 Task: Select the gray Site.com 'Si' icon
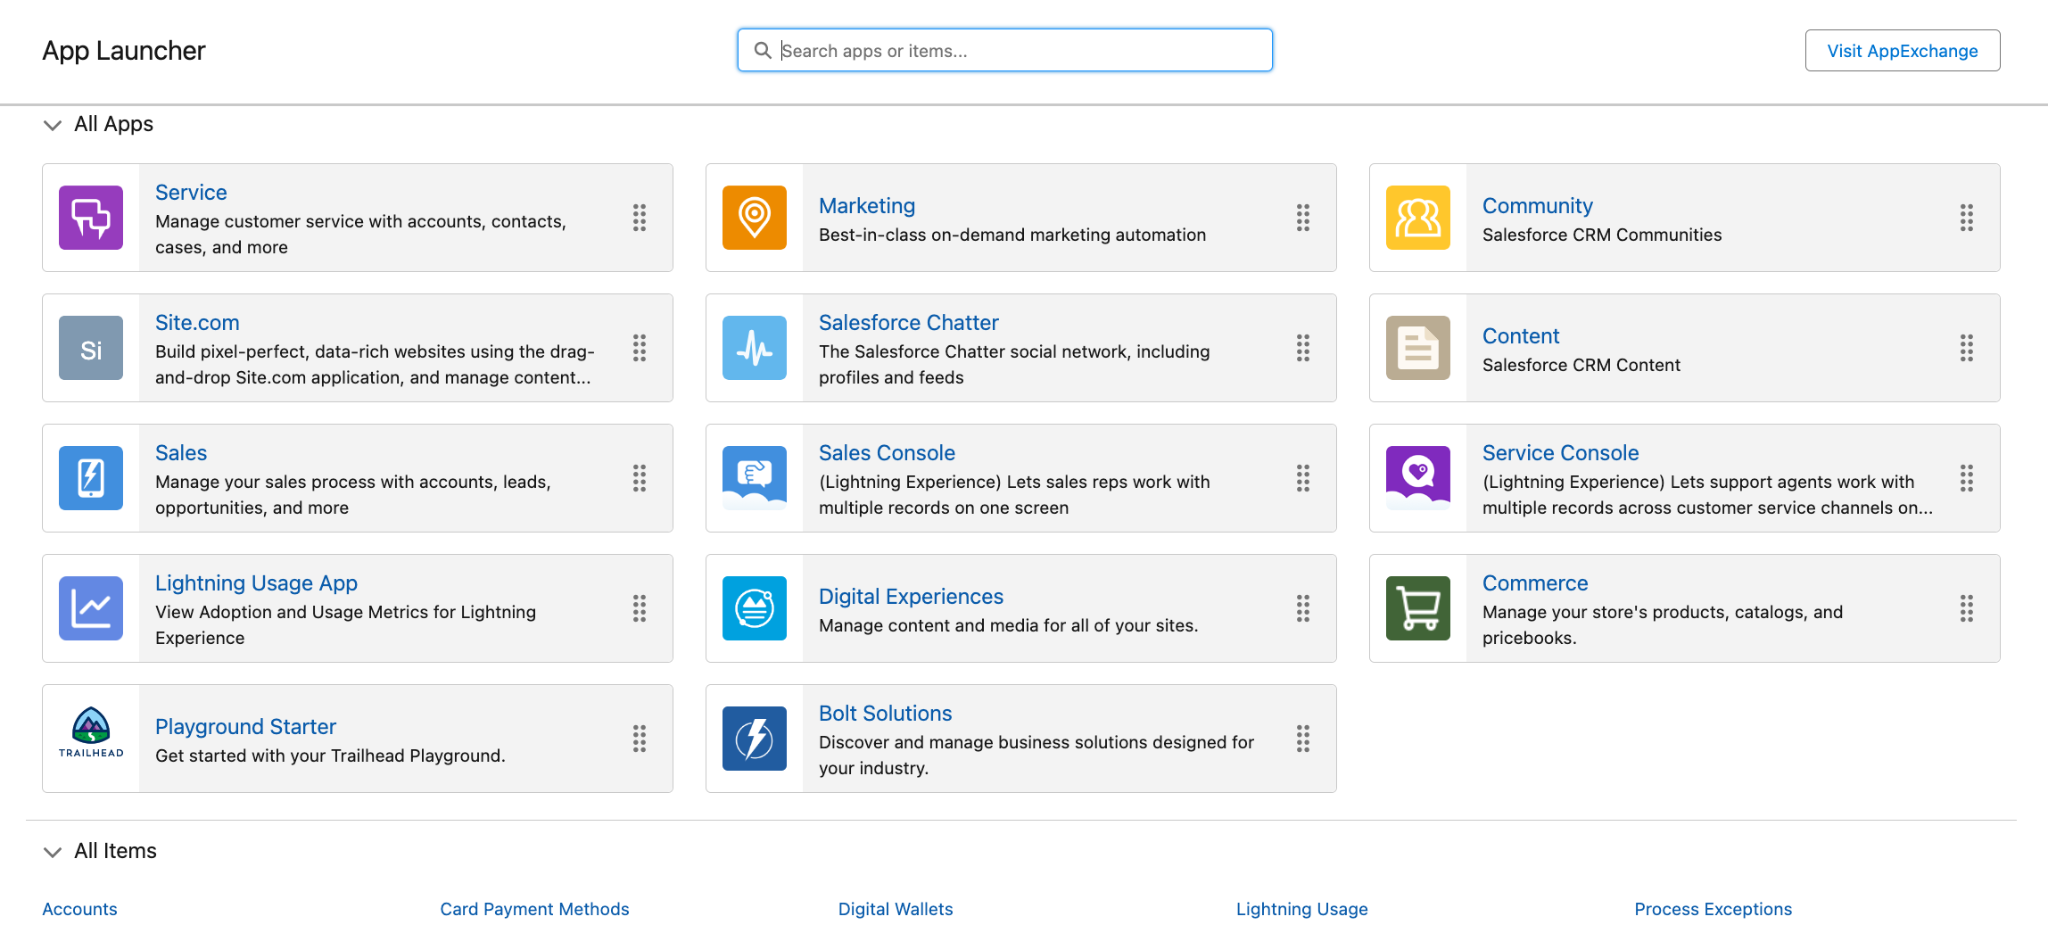[91, 348]
